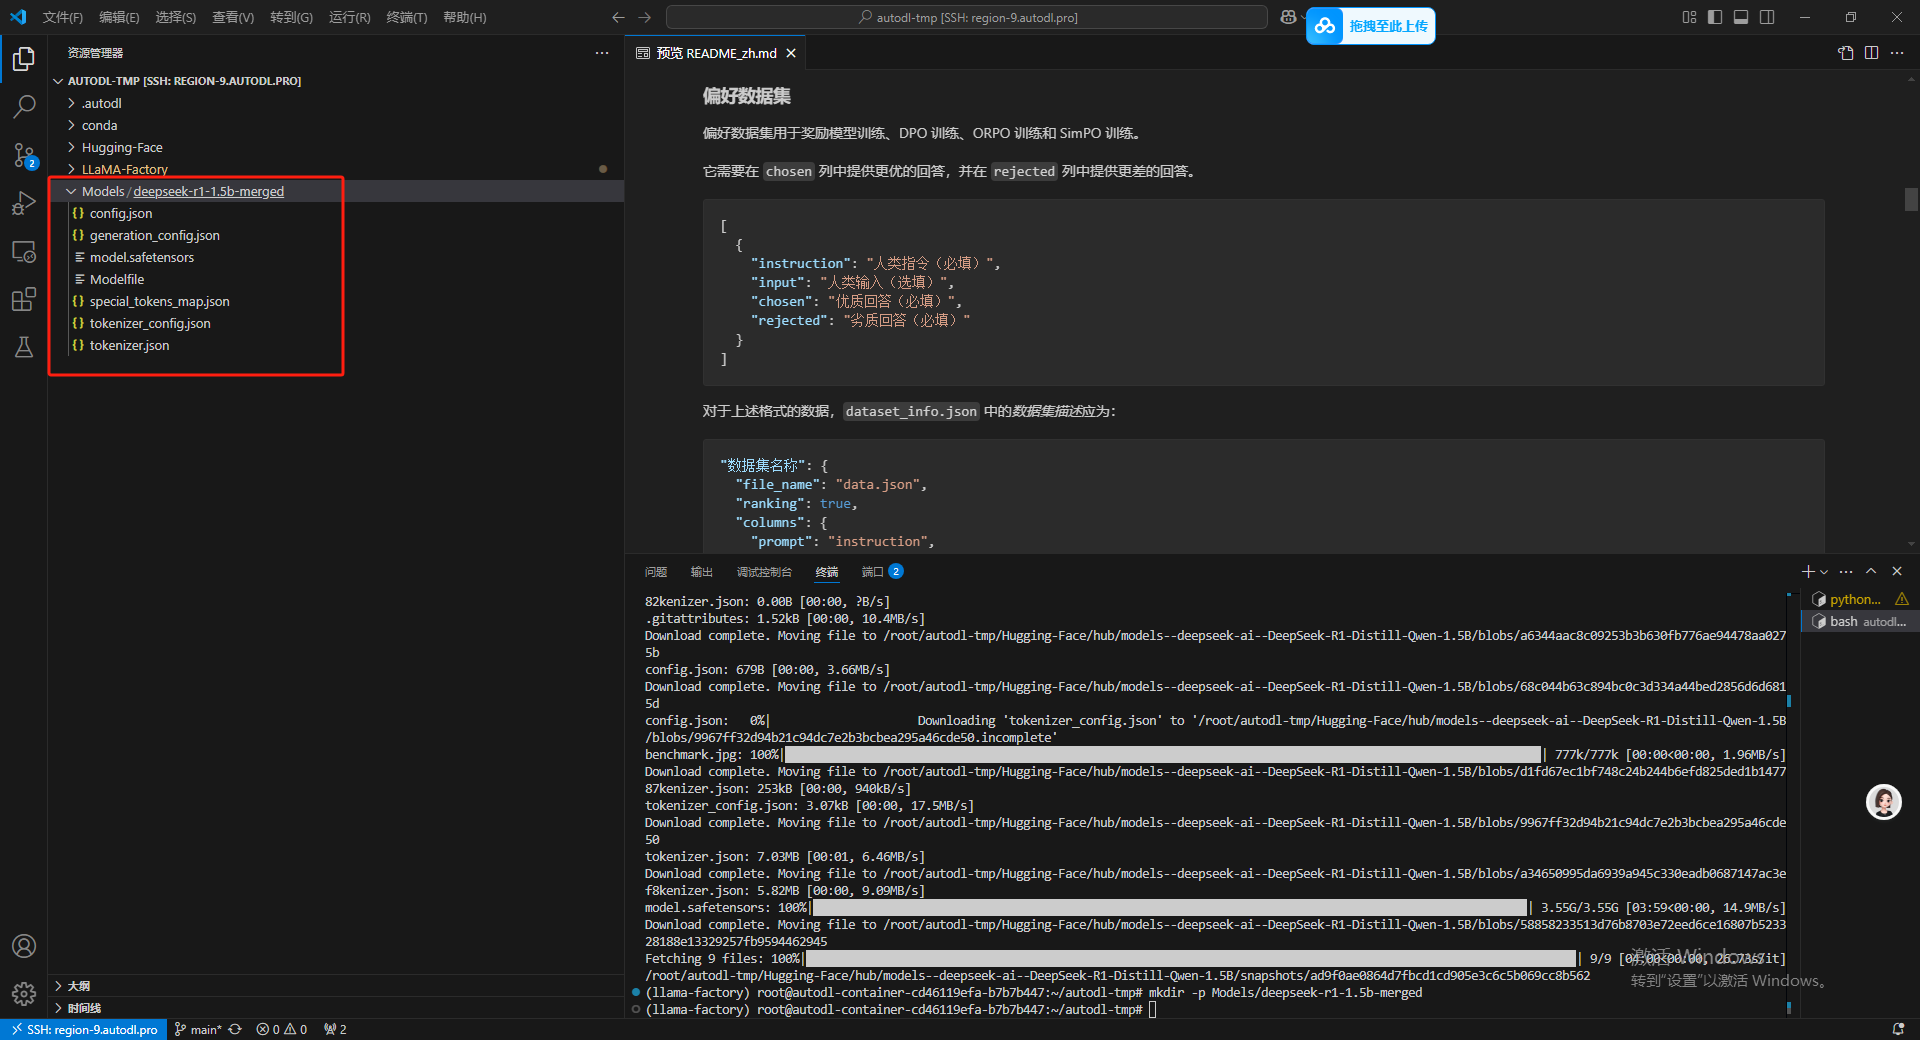Open the Copilot chat icon
Image resolution: width=1920 pixels, height=1040 pixels.
click(x=1288, y=17)
